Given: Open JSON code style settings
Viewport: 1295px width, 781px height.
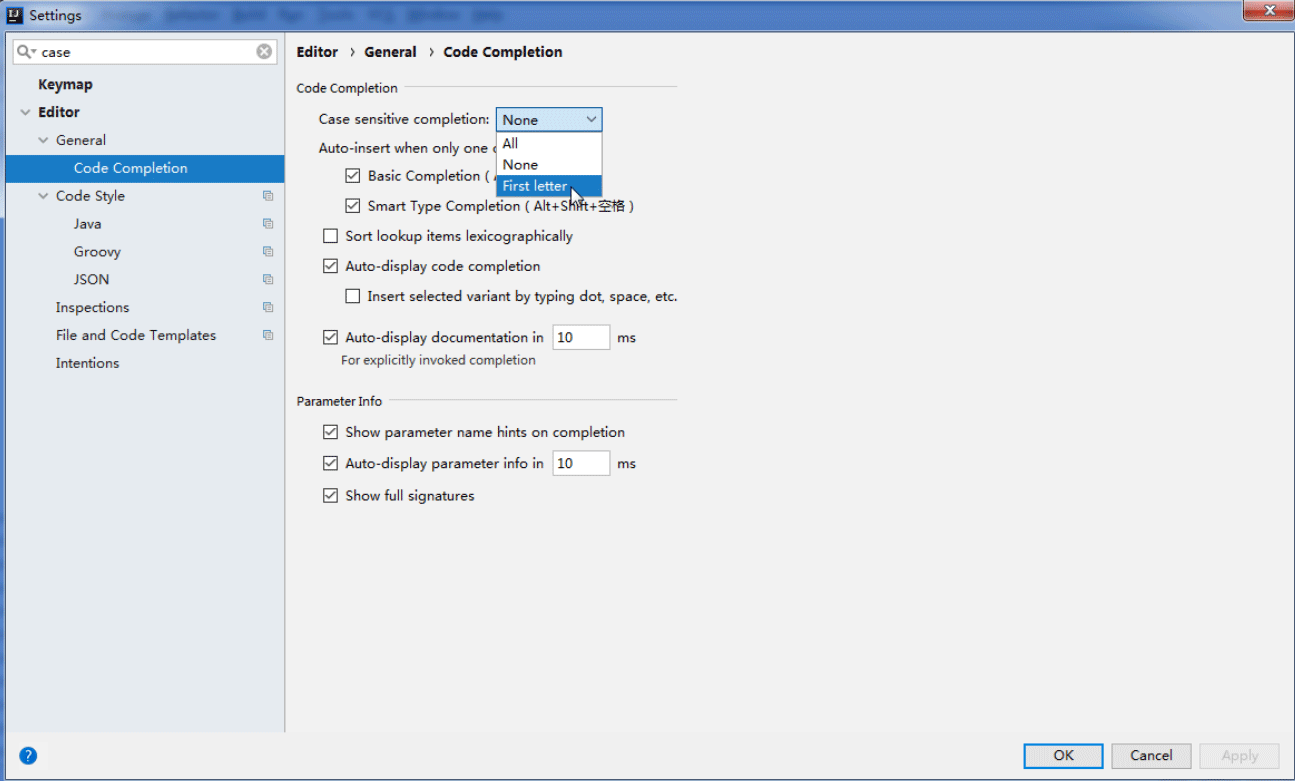Looking at the screenshot, I should [91, 280].
